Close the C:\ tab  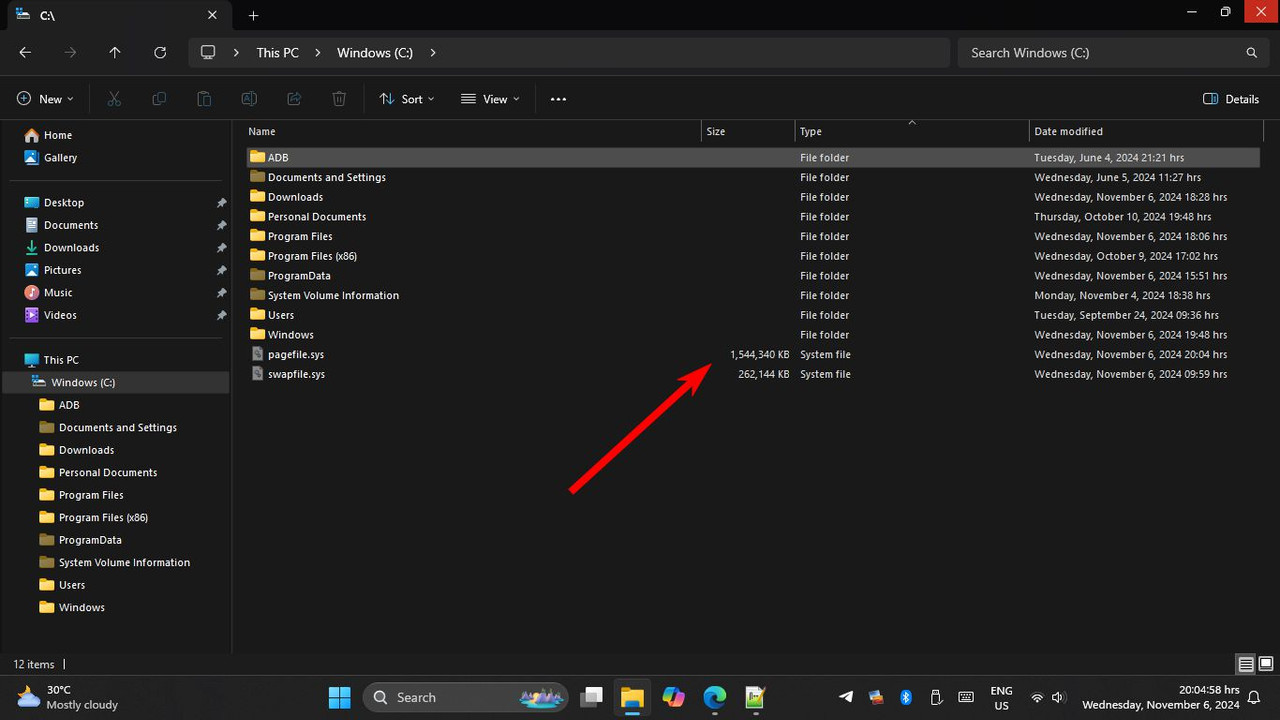(x=212, y=15)
